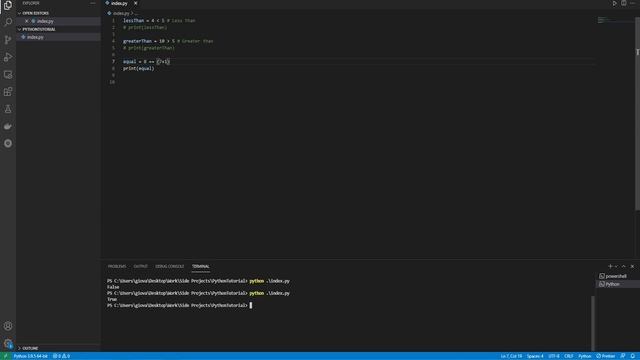Click the remote window green status icon
Viewport: 640px width, 360px height.
click(5, 356)
